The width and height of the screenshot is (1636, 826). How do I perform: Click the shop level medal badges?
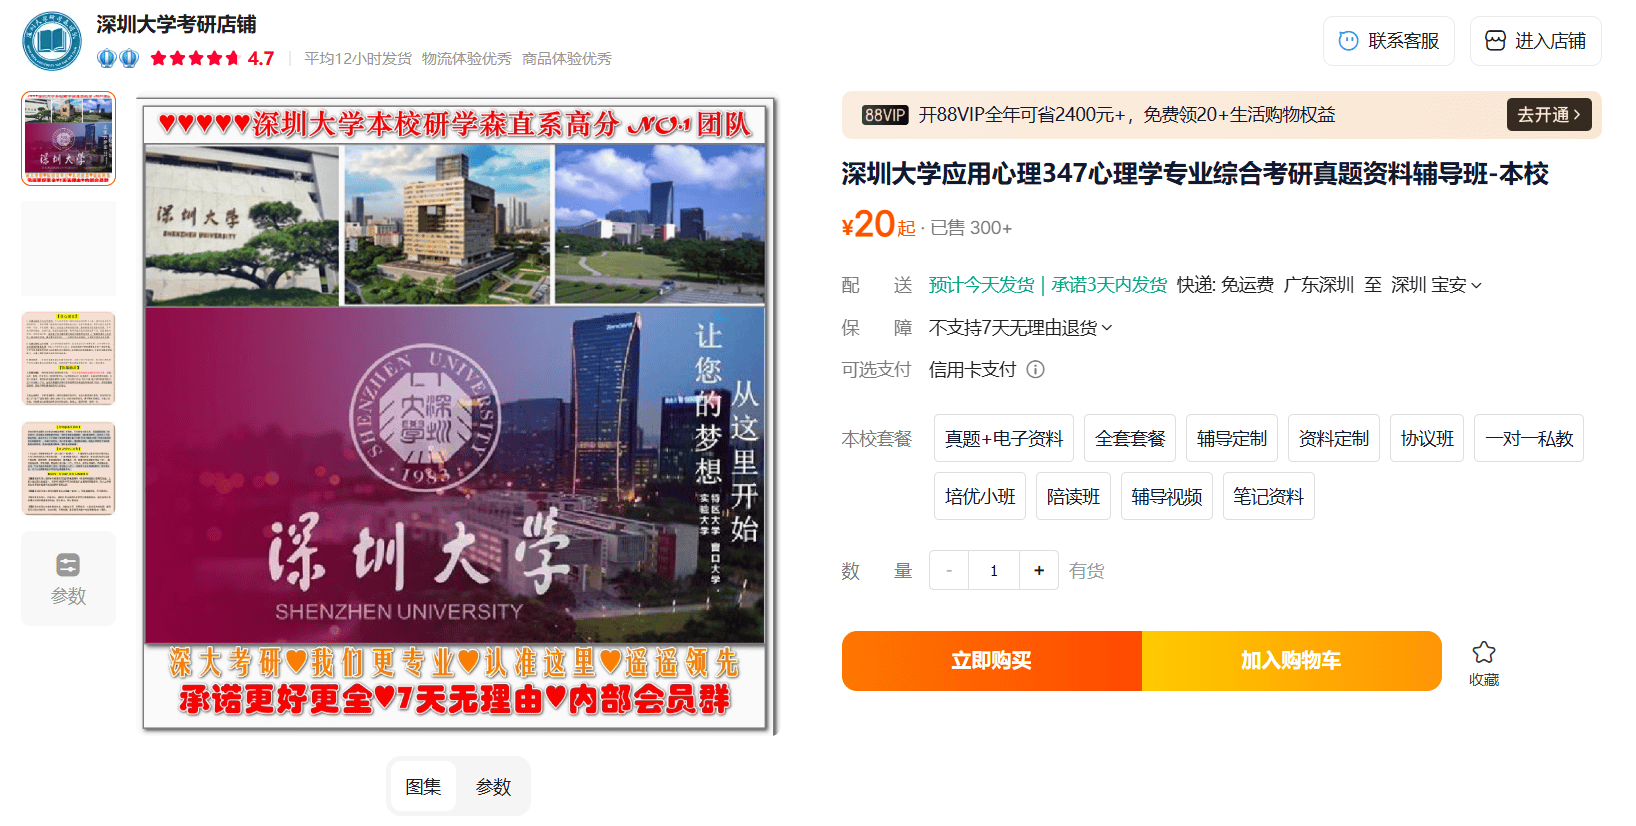click(x=118, y=58)
